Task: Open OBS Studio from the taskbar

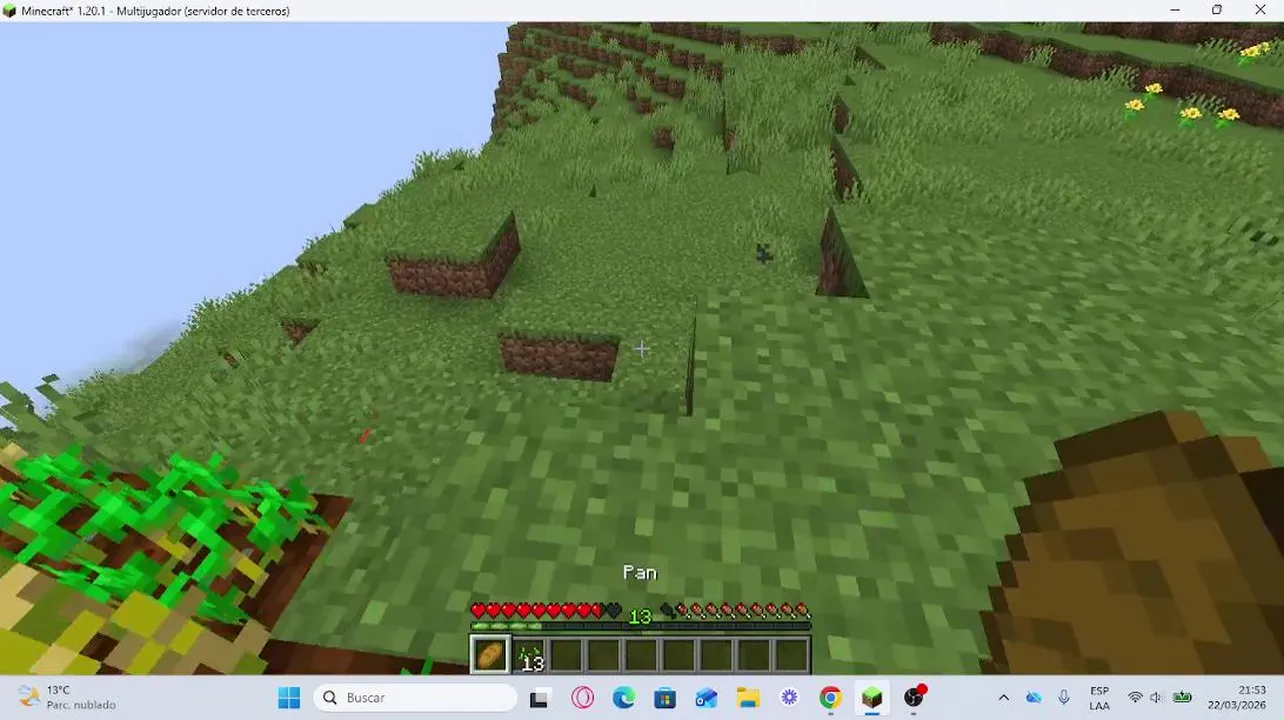Action: point(914,698)
